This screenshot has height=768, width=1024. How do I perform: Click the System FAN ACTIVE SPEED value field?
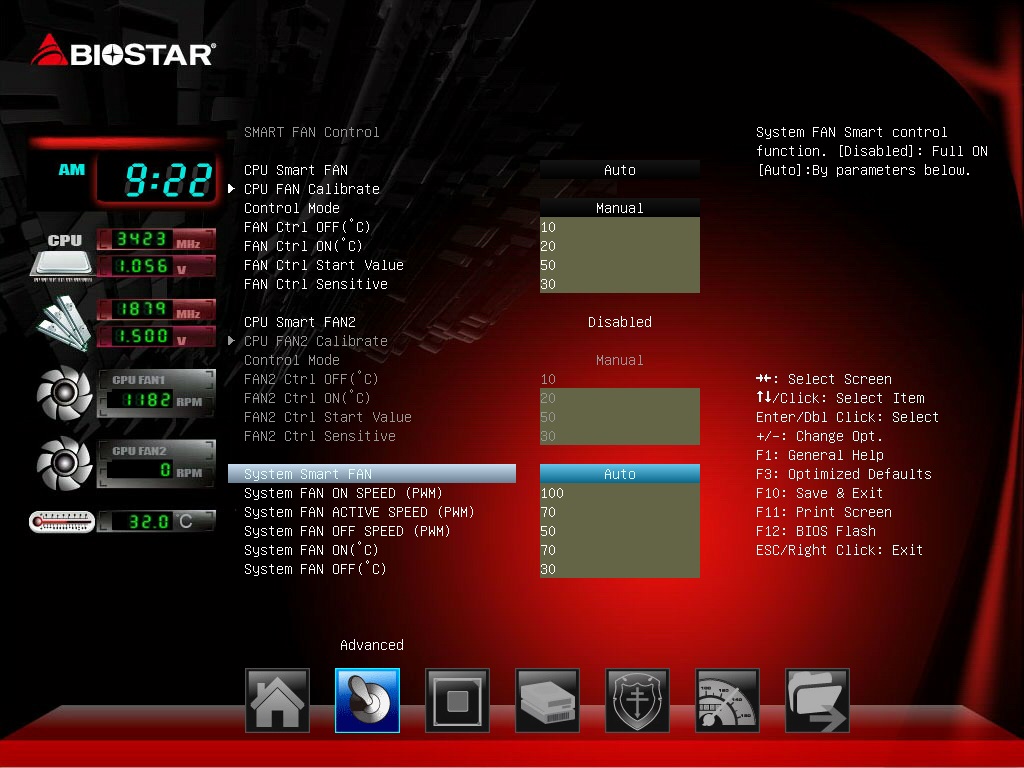click(x=619, y=512)
